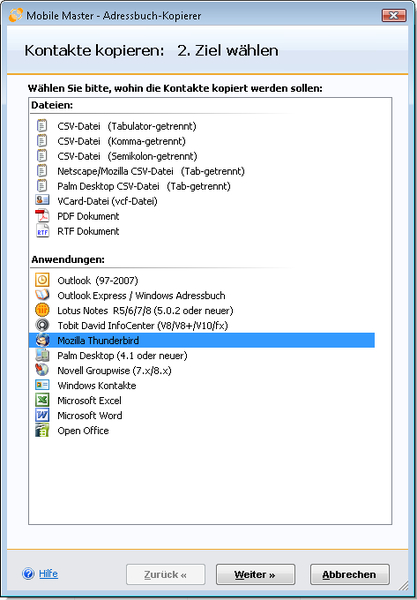
Task: Select the VCard-Datei icon
Action: tap(42, 201)
